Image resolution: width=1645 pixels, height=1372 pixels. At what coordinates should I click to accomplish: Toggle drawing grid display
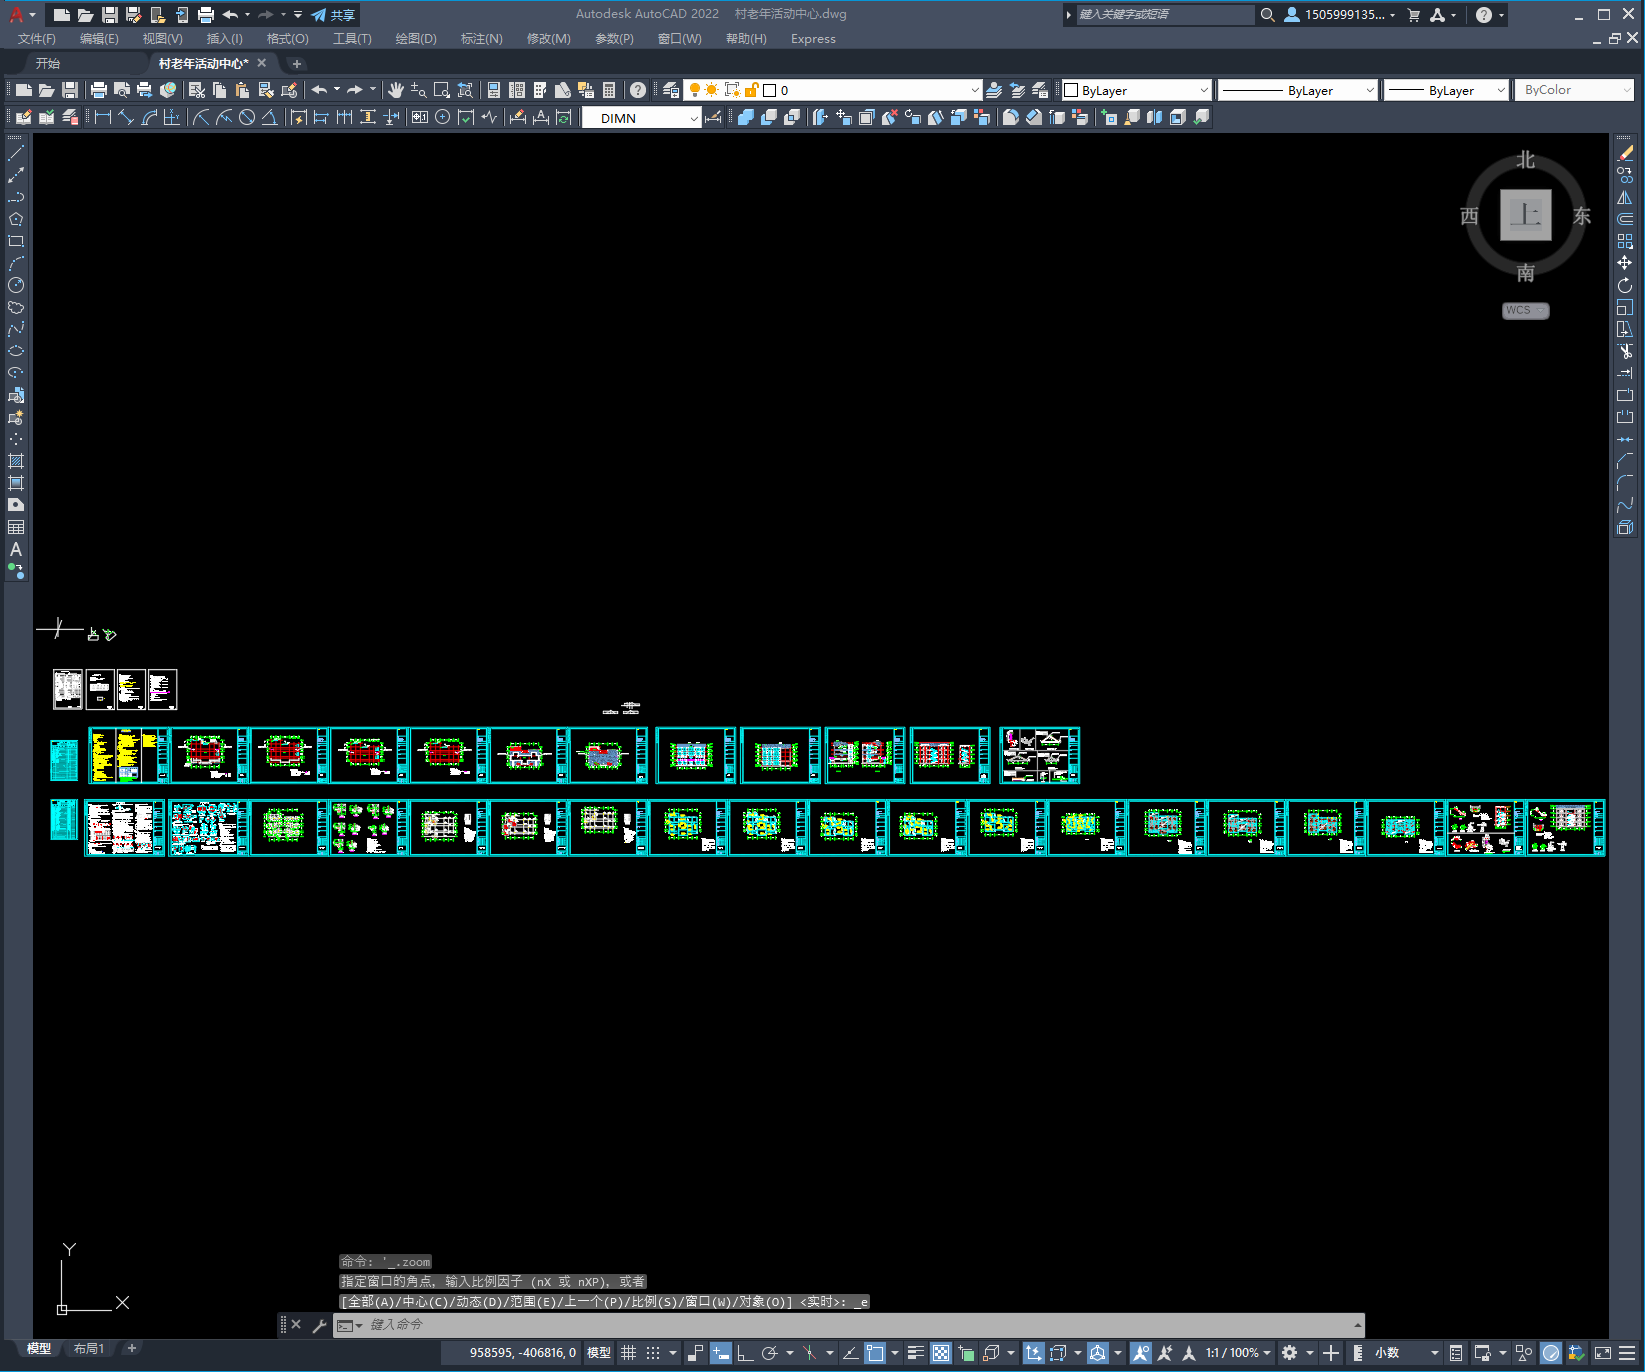pos(628,1353)
